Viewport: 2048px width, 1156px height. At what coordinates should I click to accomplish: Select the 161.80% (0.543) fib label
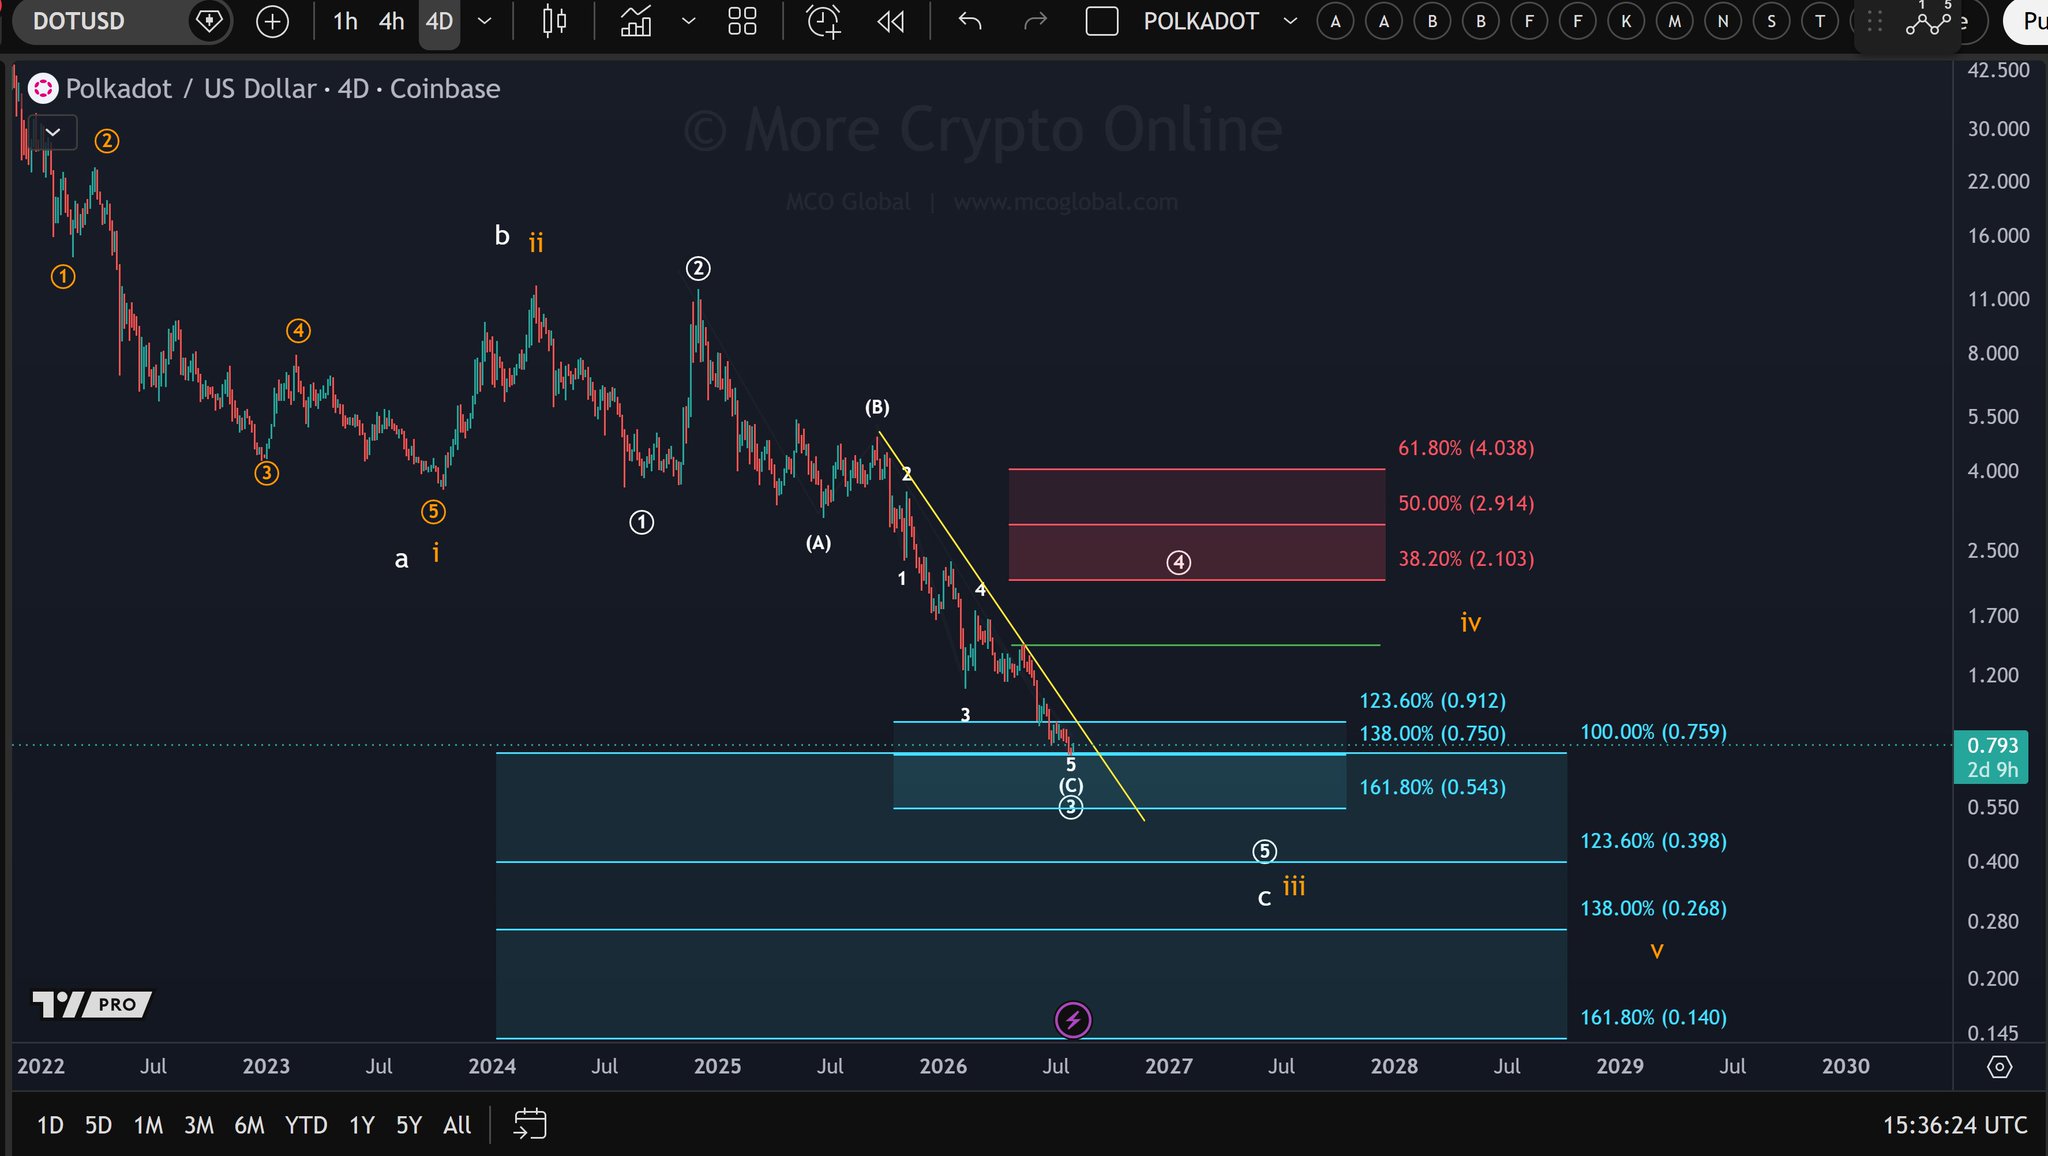click(x=1432, y=788)
